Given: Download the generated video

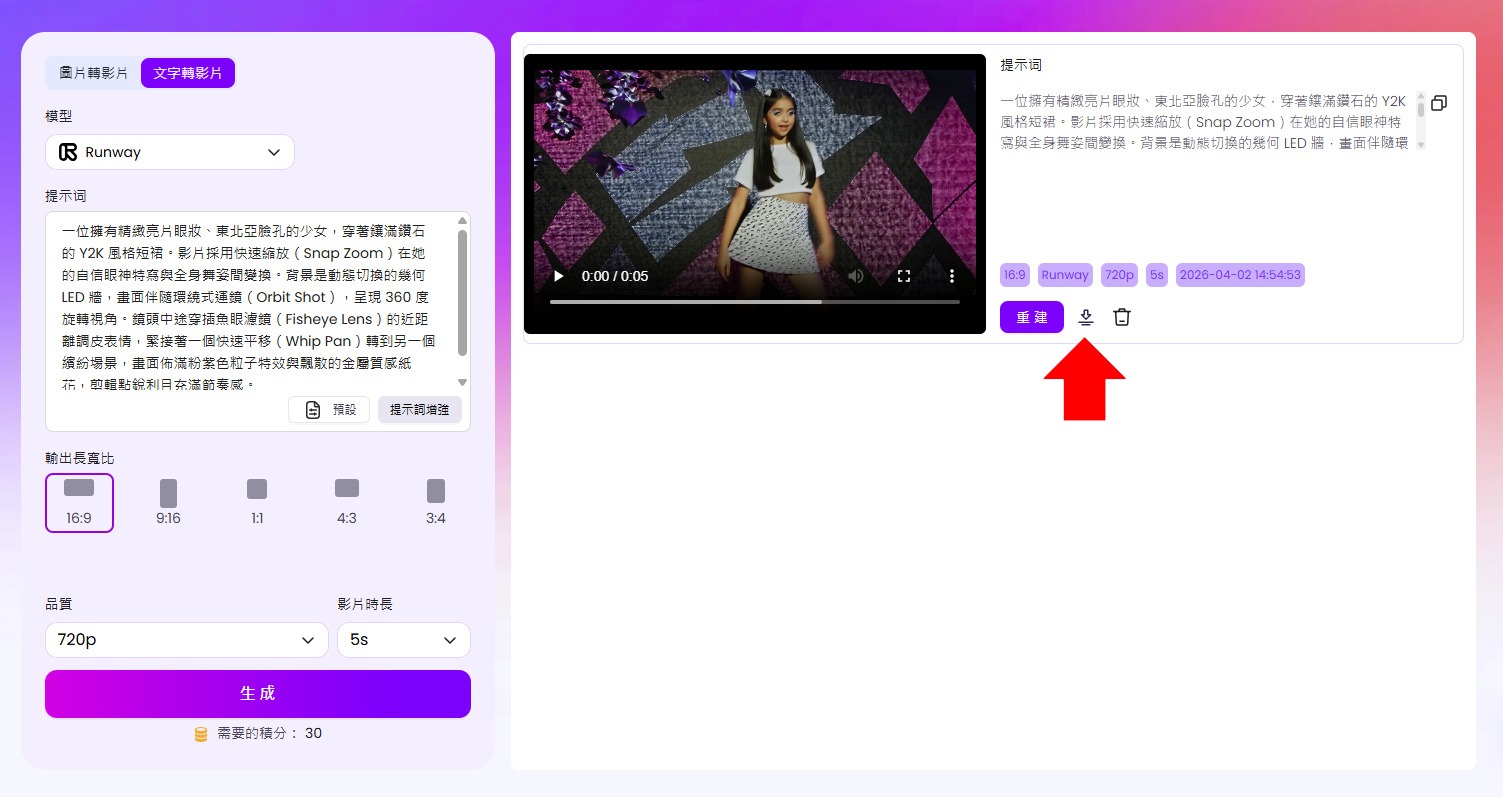Looking at the screenshot, I should tap(1086, 317).
